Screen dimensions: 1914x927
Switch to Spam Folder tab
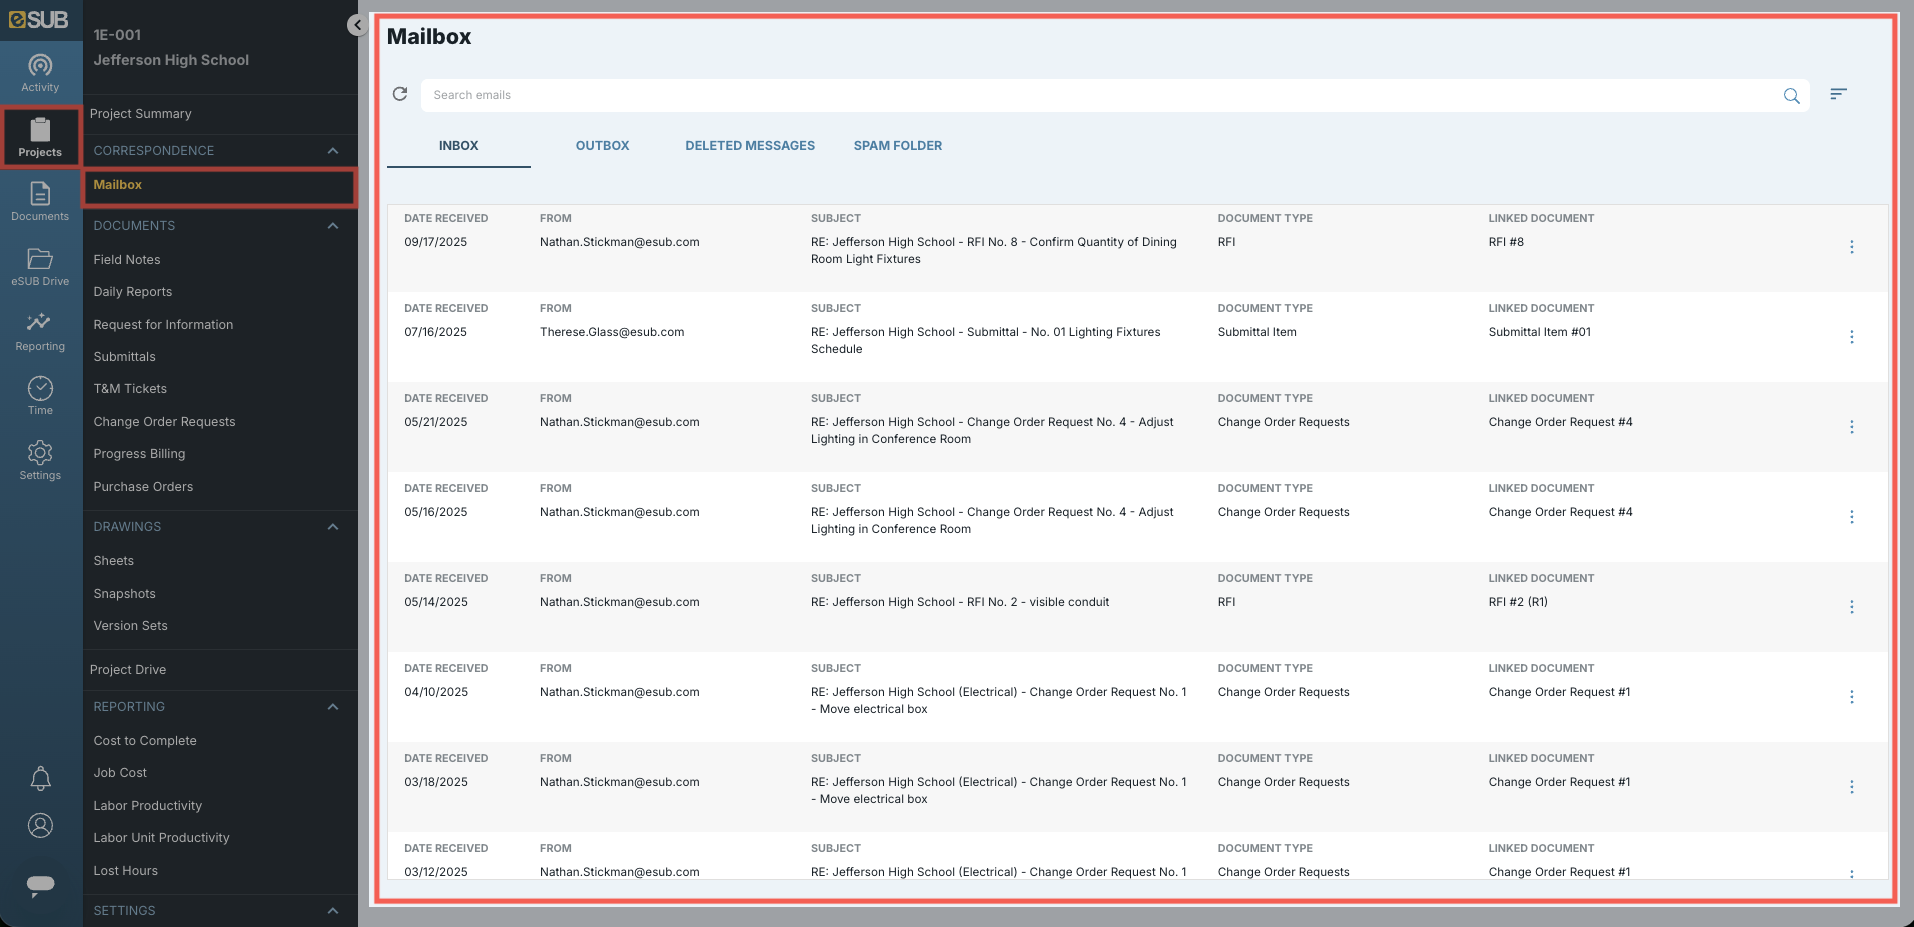coord(898,146)
